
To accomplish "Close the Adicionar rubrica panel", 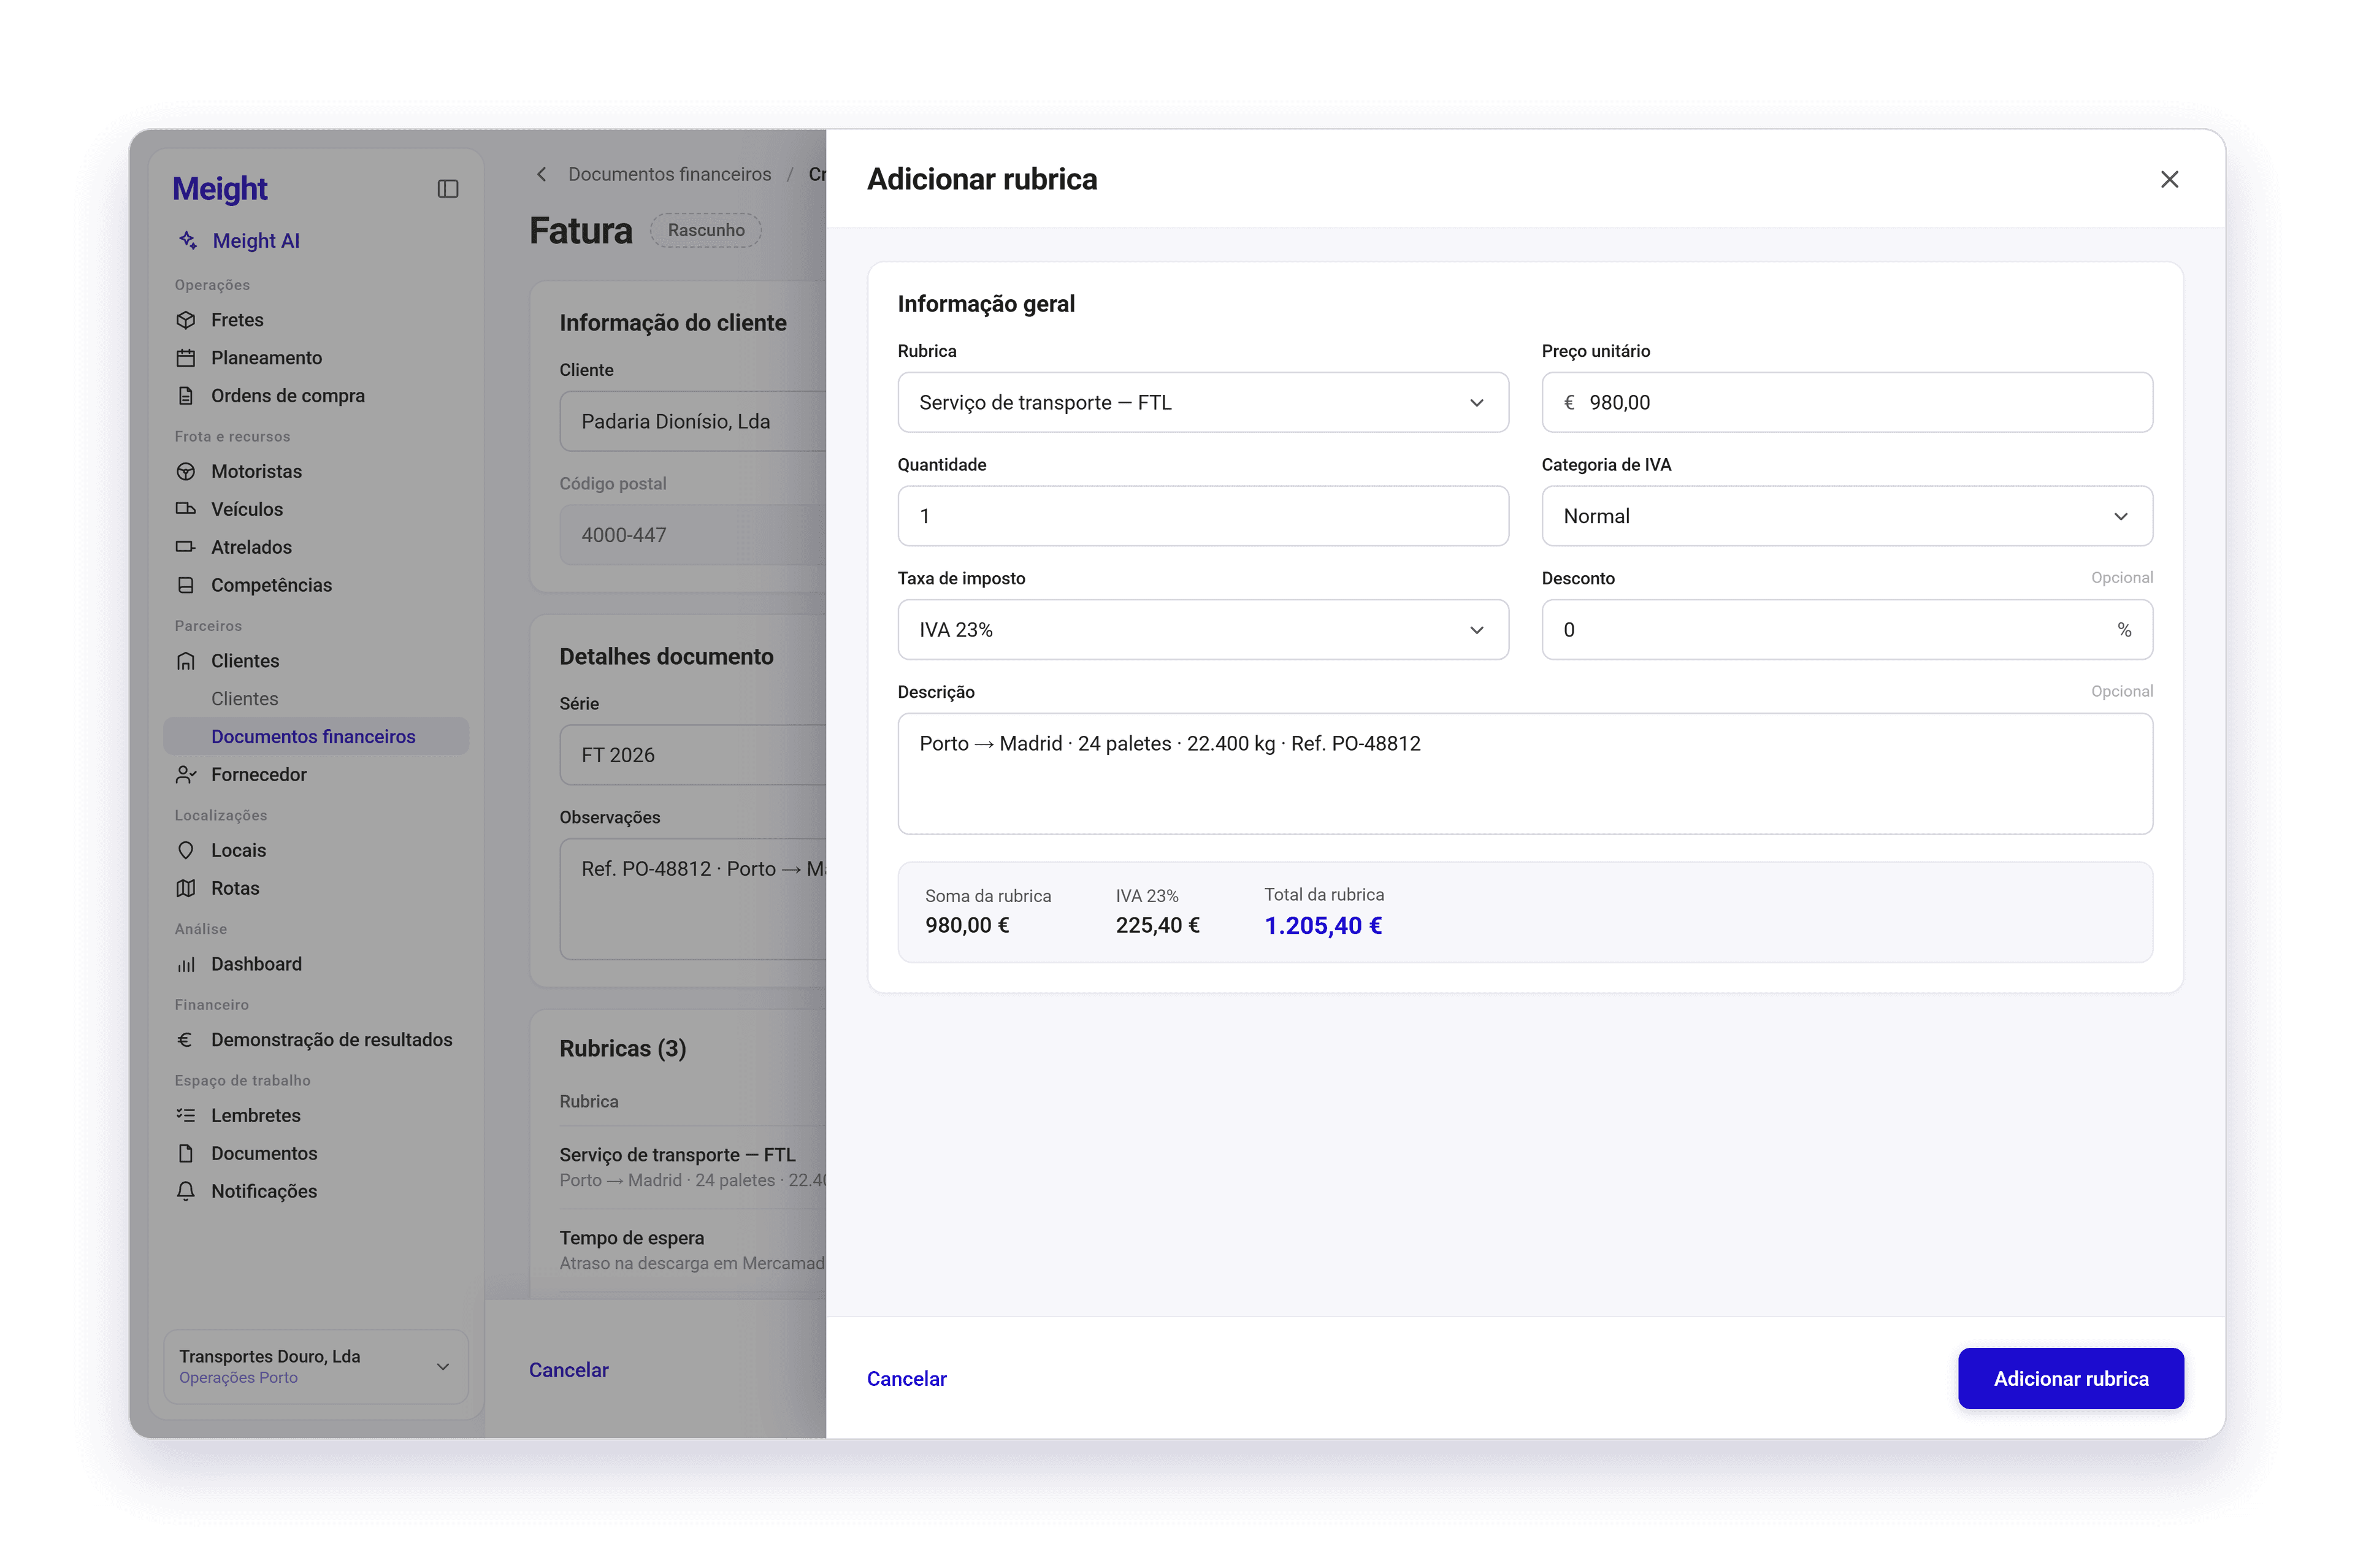I will [2168, 179].
